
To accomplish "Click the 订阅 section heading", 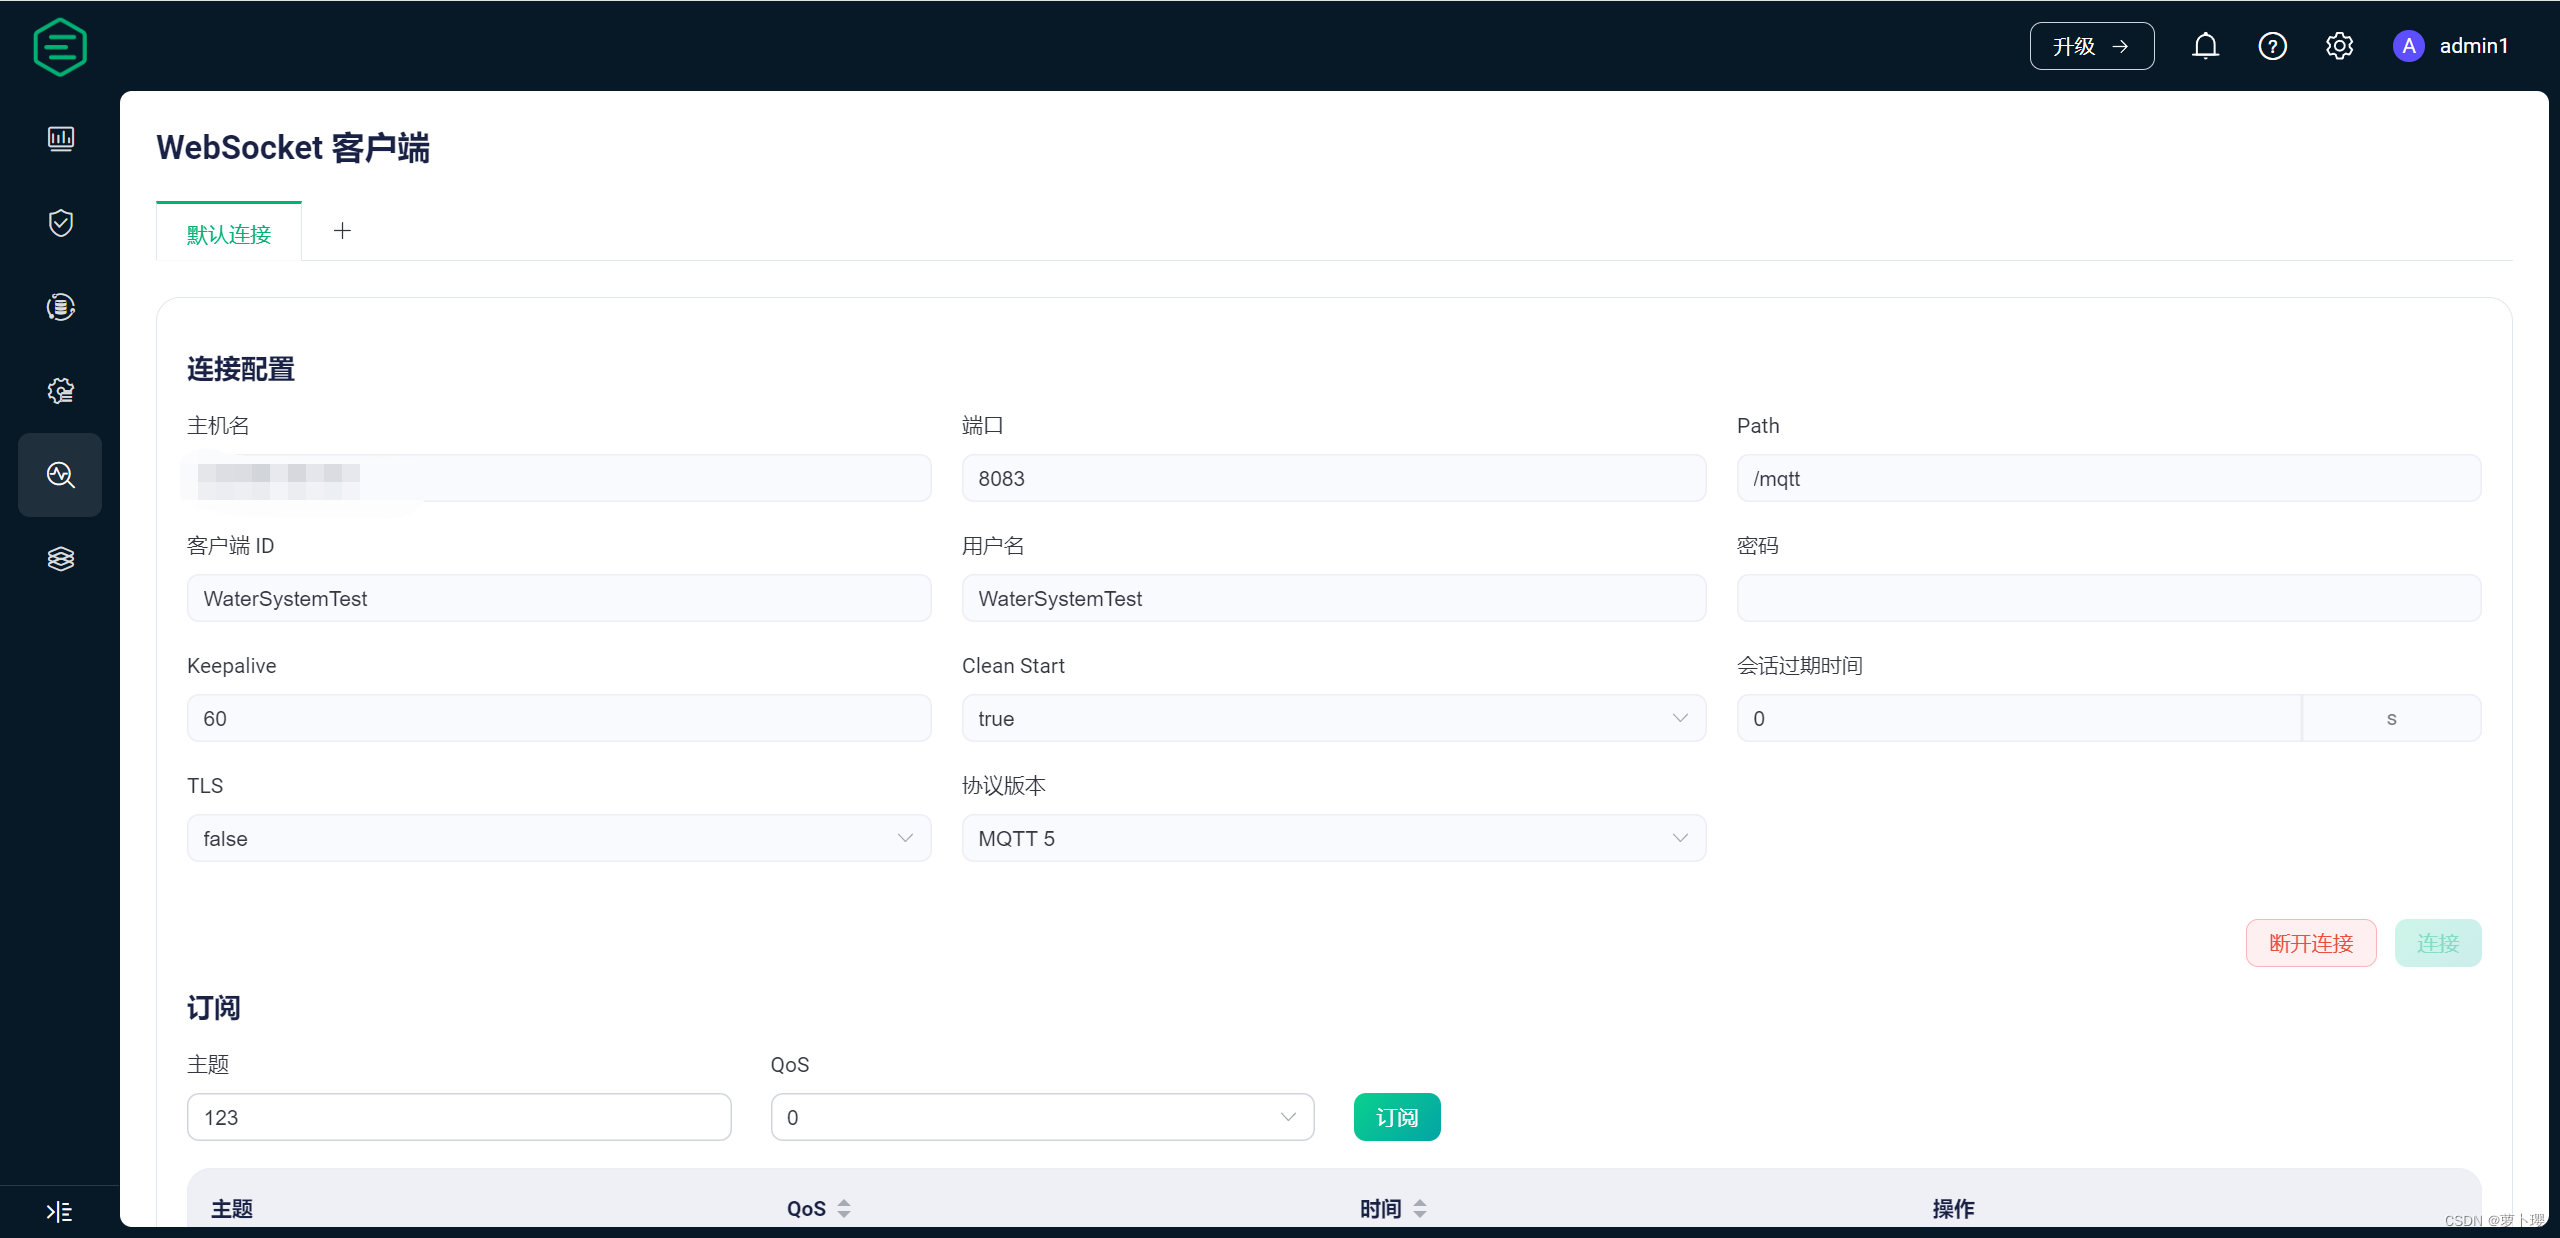I will coord(214,1007).
